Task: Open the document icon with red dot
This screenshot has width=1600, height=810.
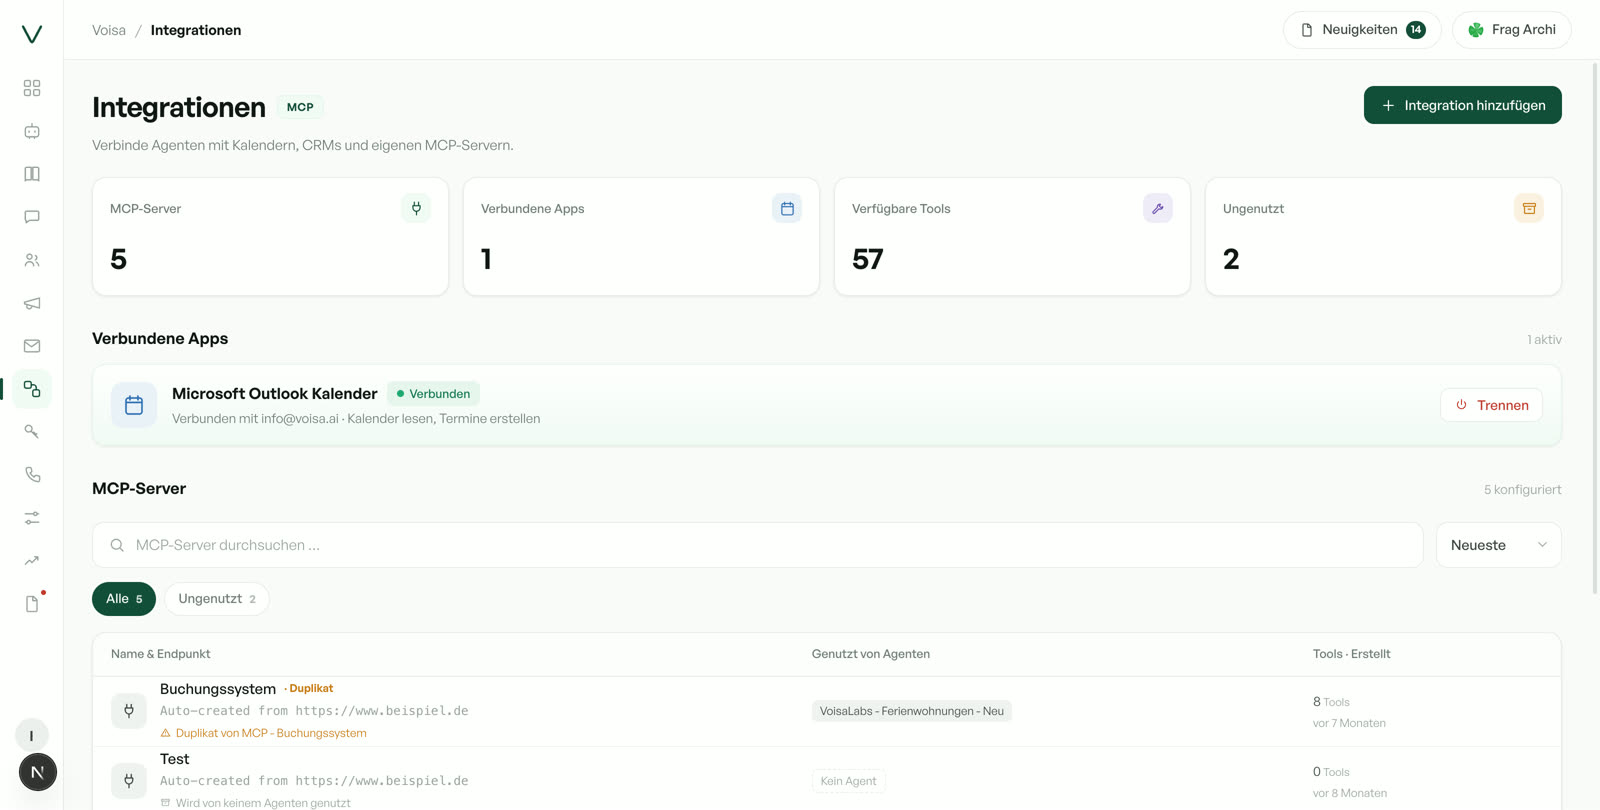Action: (32, 604)
